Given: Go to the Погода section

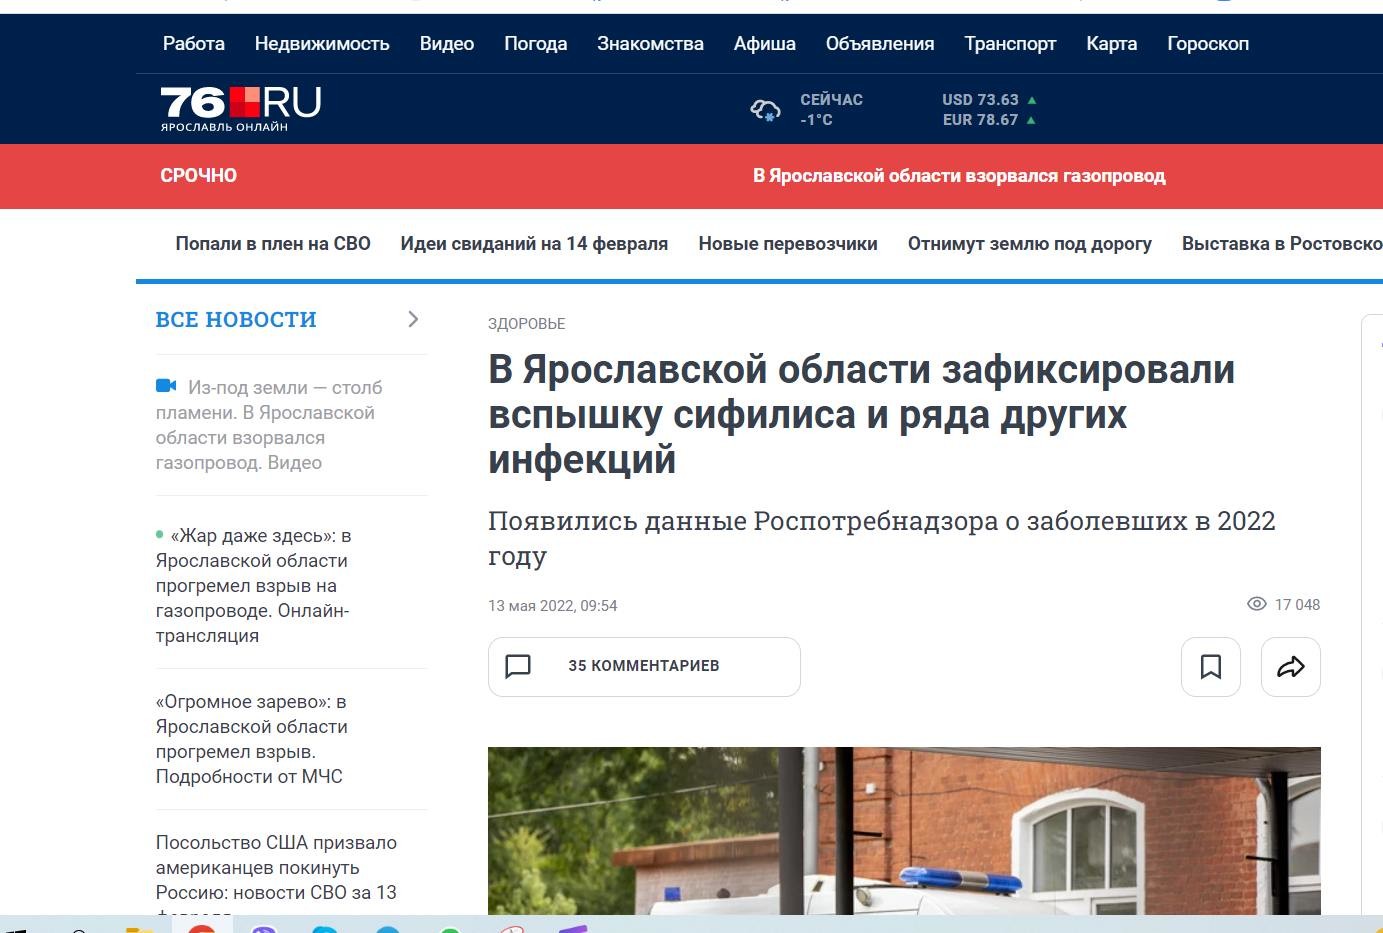Looking at the screenshot, I should pyautogui.click(x=535, y=44).
